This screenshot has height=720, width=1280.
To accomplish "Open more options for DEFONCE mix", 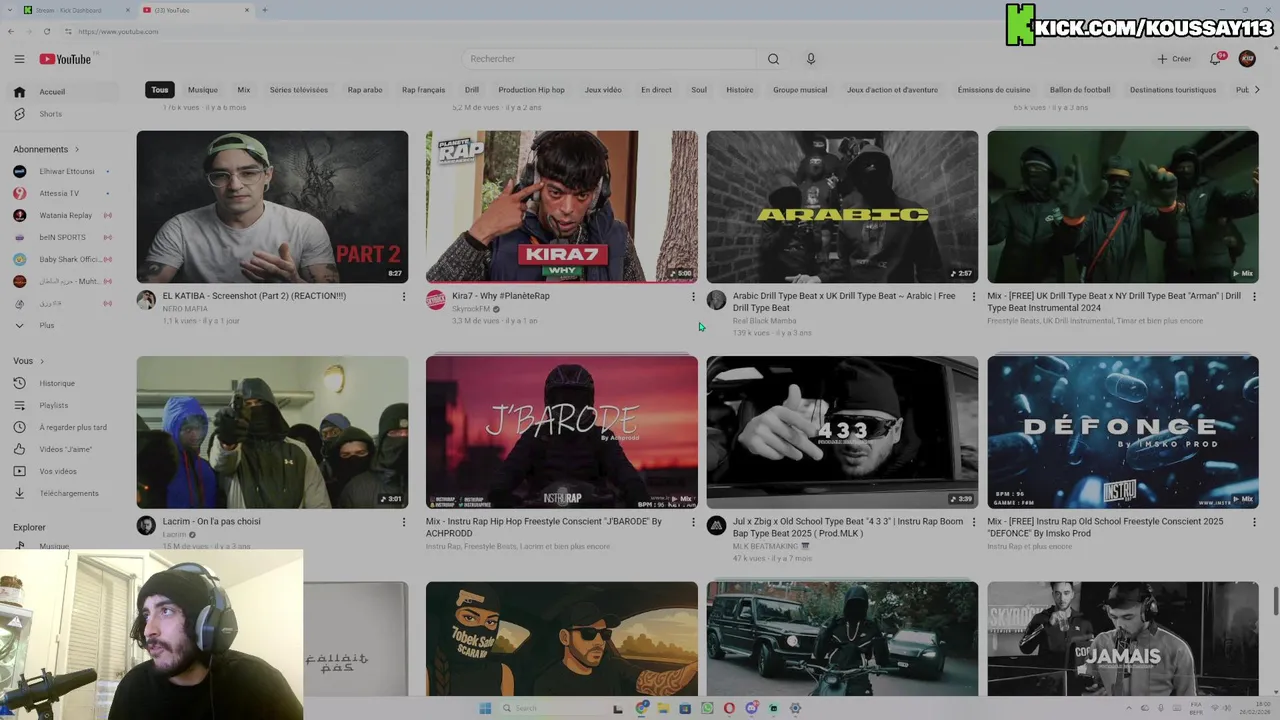I will (x=1254, y=522).
